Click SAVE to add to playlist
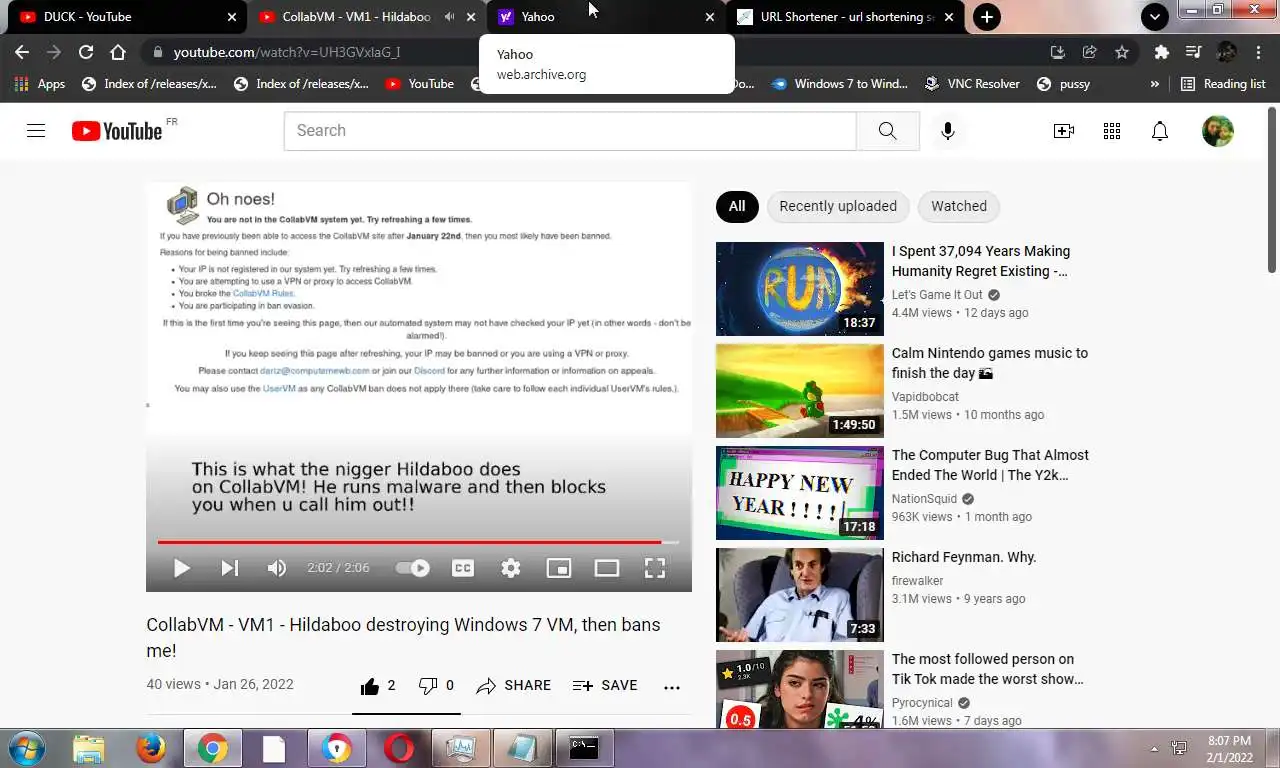This screenshot has width=1280, height=768. (x=605, y=685)
